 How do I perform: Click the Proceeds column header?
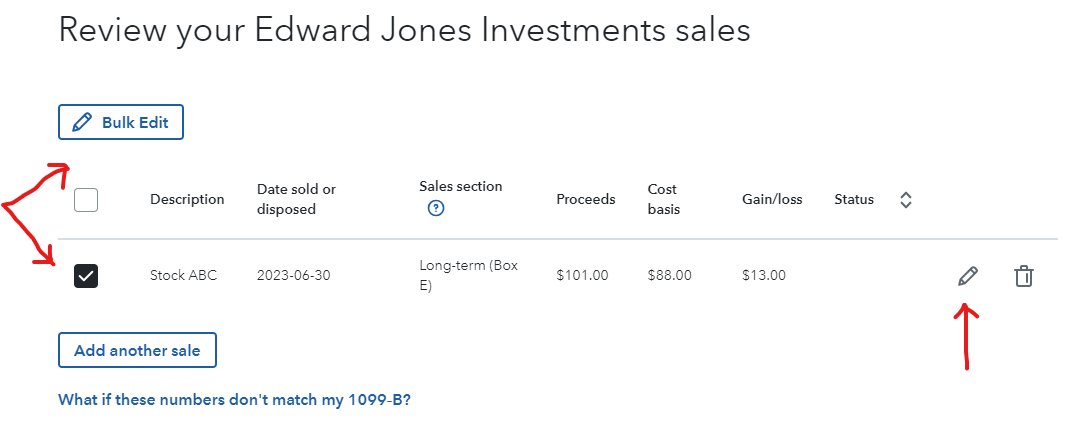tap(585, 199)
